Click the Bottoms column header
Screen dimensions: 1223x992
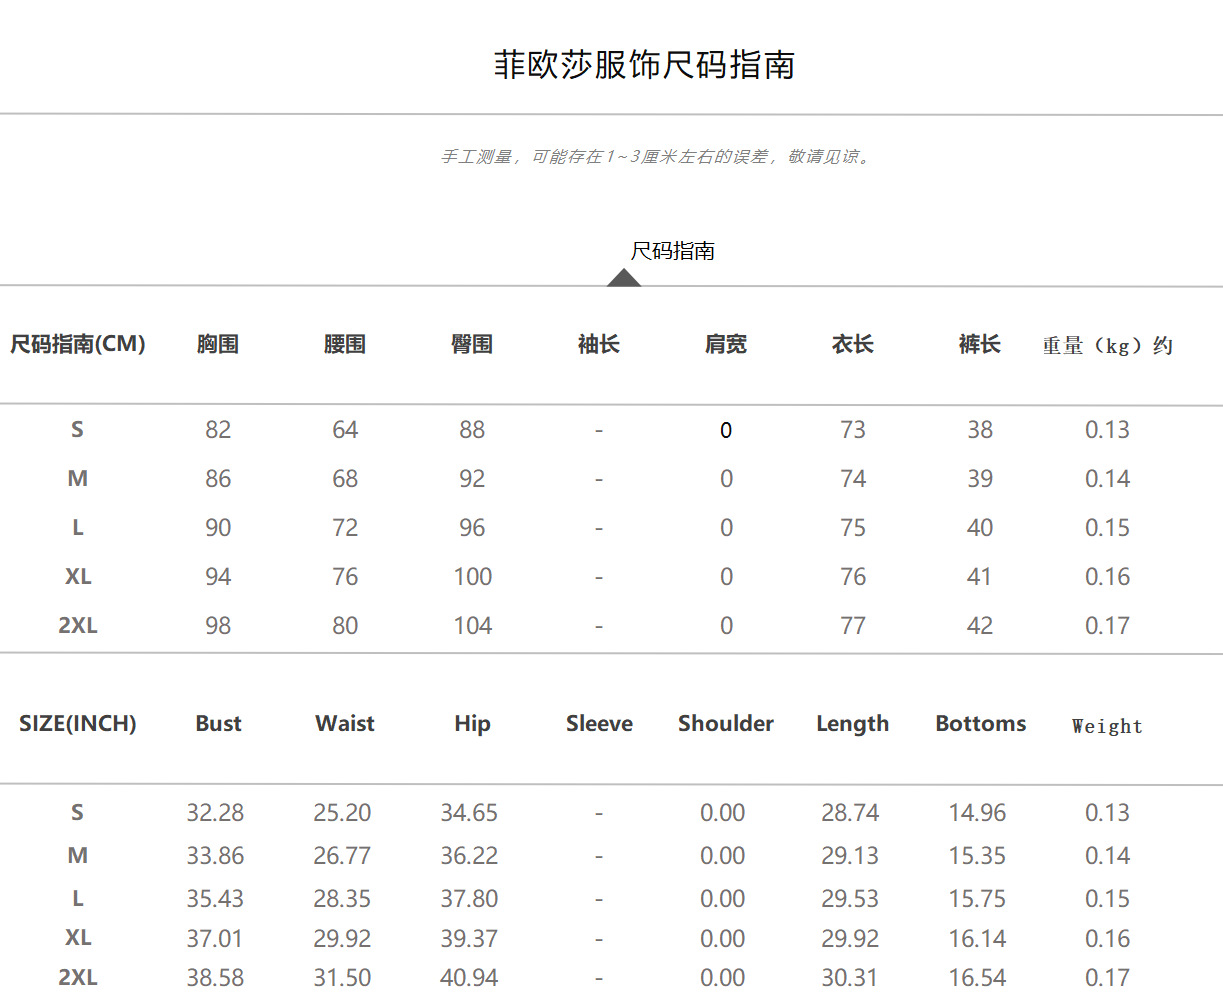point(981,724)
